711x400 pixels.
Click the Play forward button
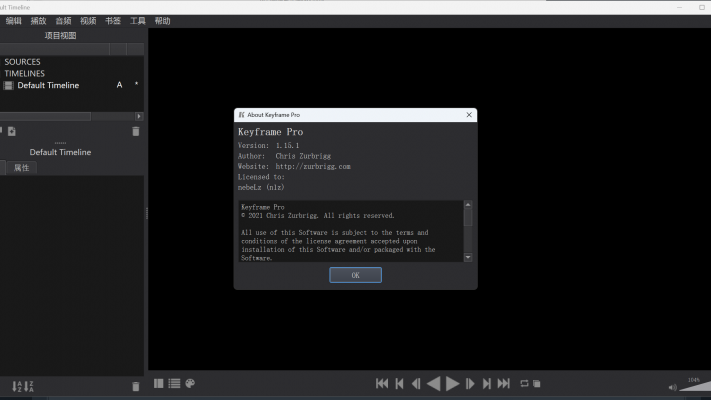tap(452, 383)
